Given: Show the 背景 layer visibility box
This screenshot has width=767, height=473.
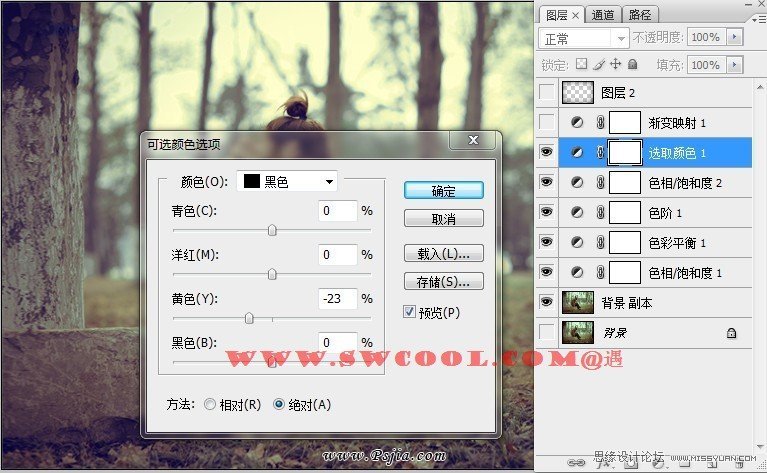Looking at the screenshot, I should [546, 332].
